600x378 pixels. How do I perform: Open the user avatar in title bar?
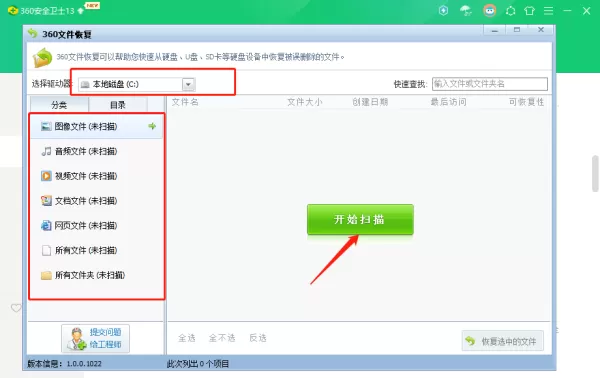click(x=489, y=10)
